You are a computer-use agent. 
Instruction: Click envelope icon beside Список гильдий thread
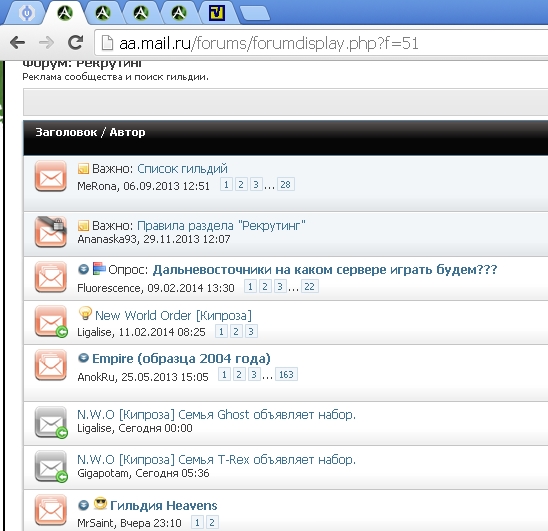(x=51, y=176)
